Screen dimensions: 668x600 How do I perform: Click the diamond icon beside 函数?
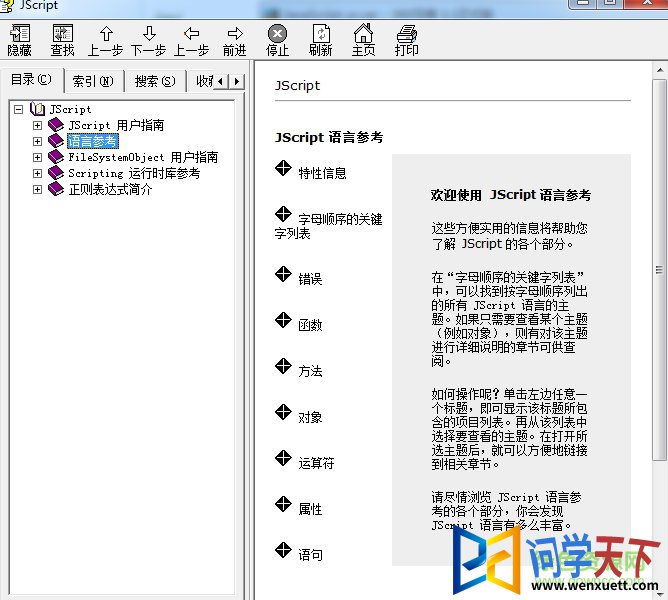(283, 320)
